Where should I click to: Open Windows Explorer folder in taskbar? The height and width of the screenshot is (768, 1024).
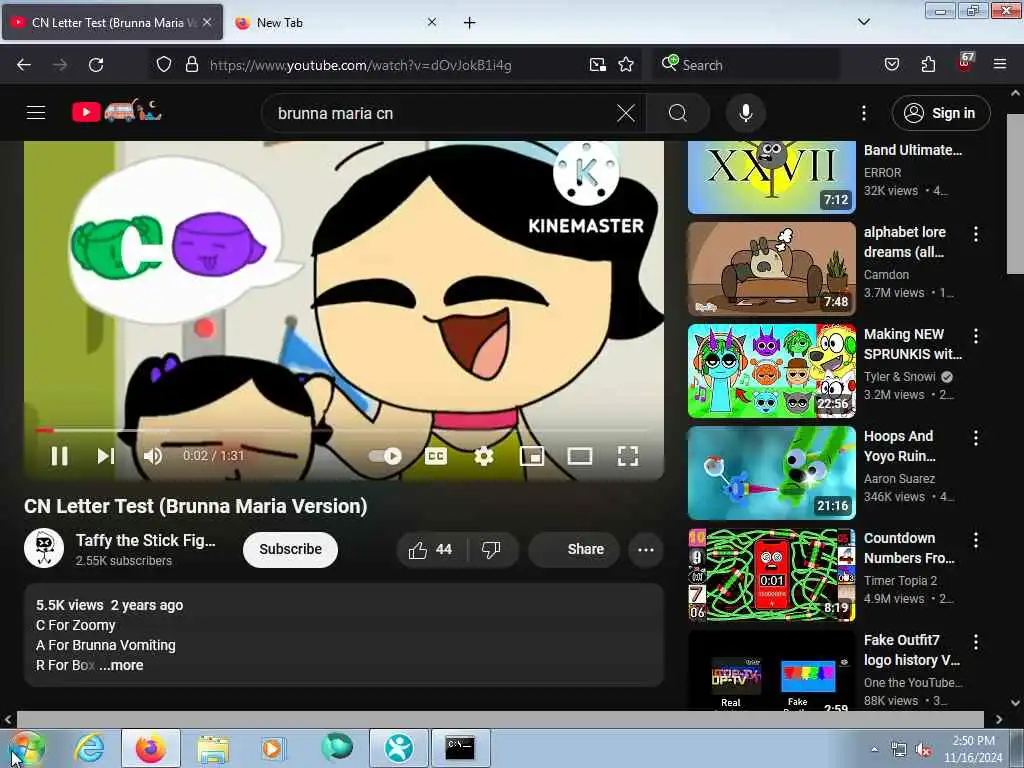[x=213, y=748]
